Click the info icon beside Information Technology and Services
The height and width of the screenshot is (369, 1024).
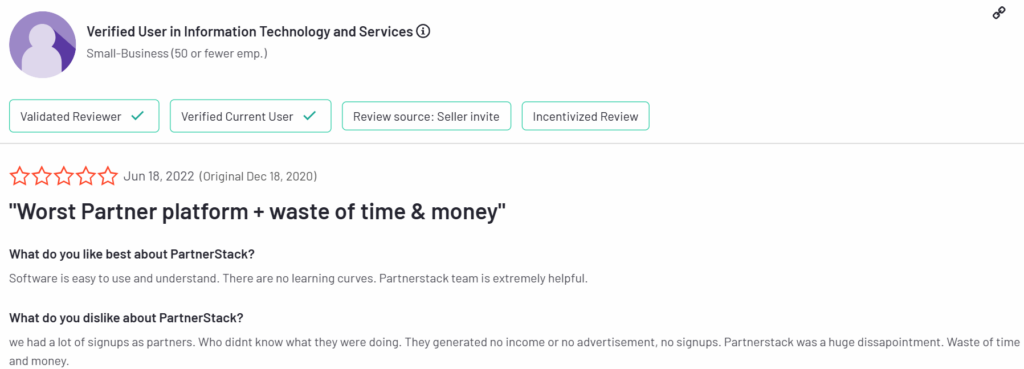(423, 31)
